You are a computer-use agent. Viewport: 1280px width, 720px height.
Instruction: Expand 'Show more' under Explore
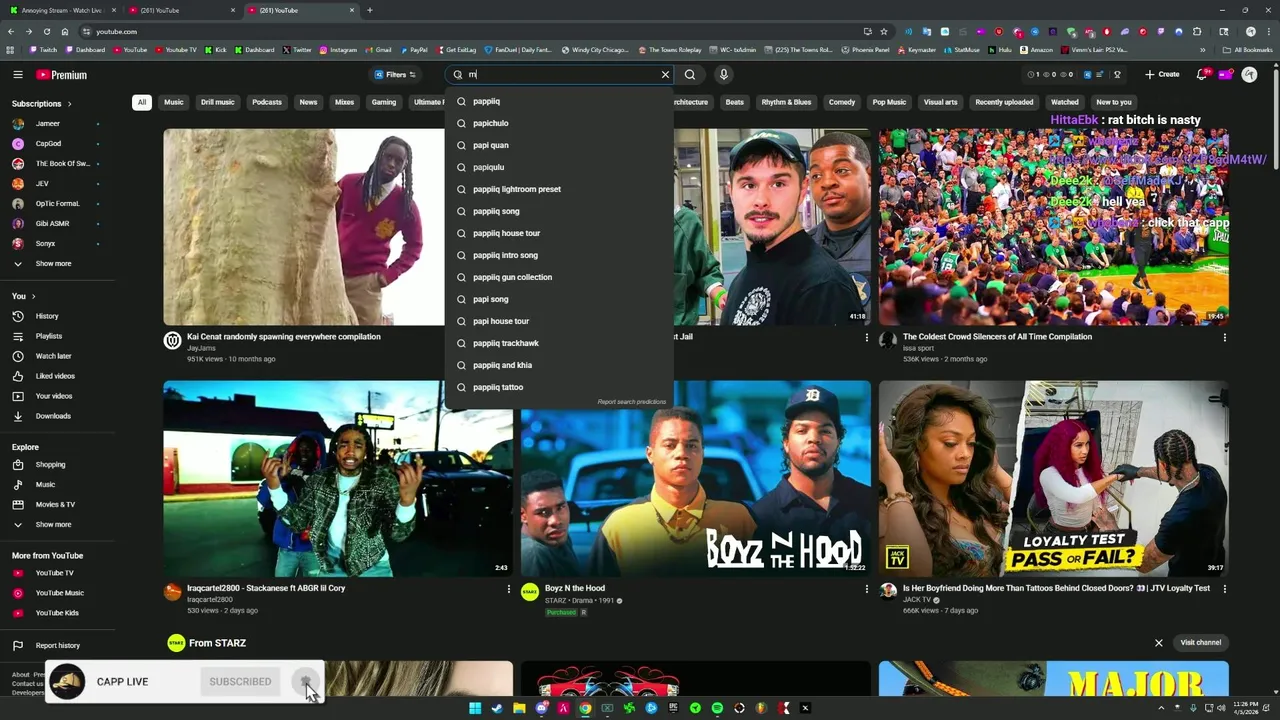pos(54,525)
